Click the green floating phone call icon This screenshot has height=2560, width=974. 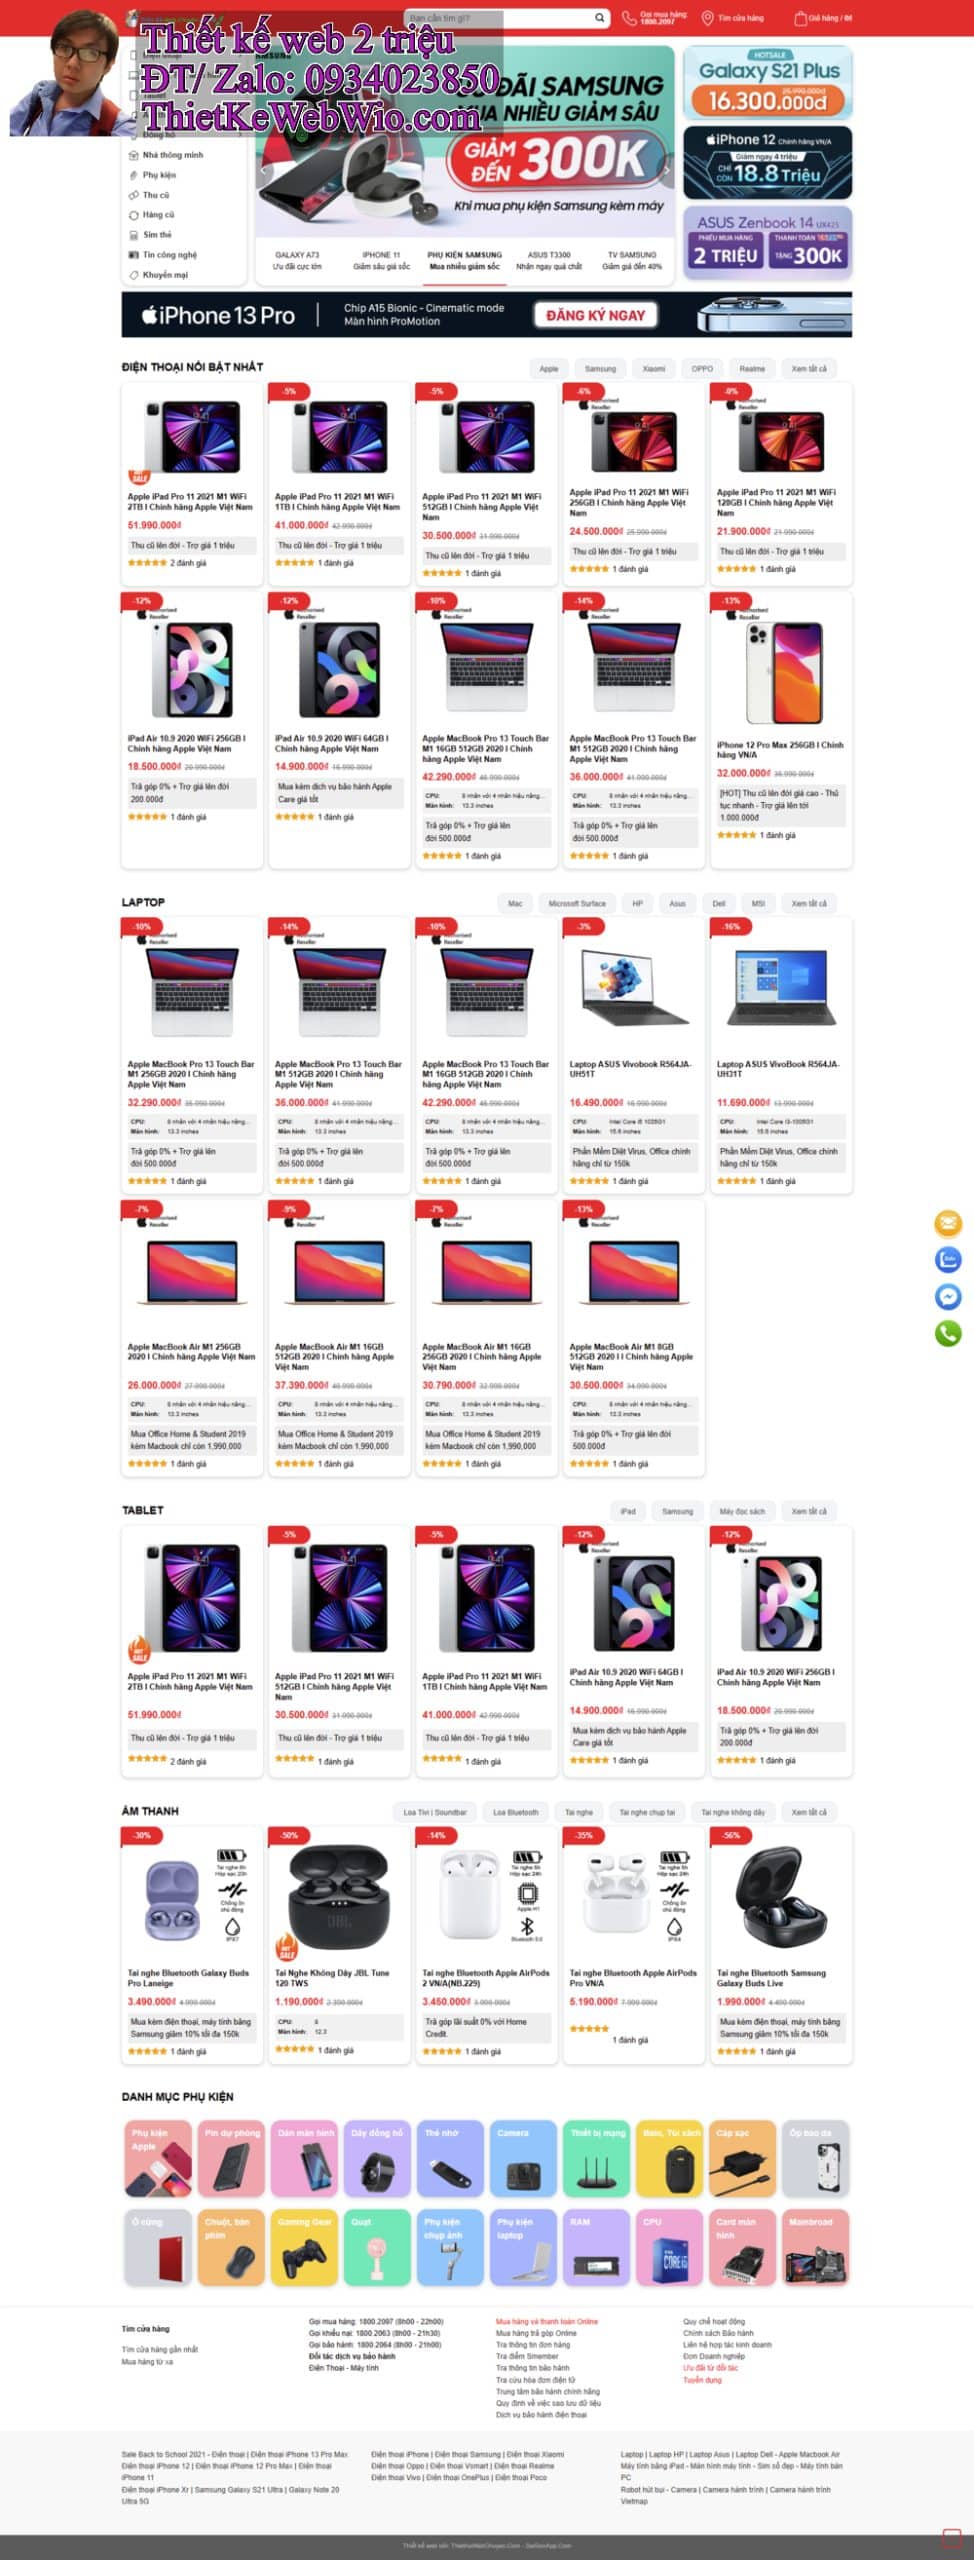pyautogui.click(x=948, y=1333)
